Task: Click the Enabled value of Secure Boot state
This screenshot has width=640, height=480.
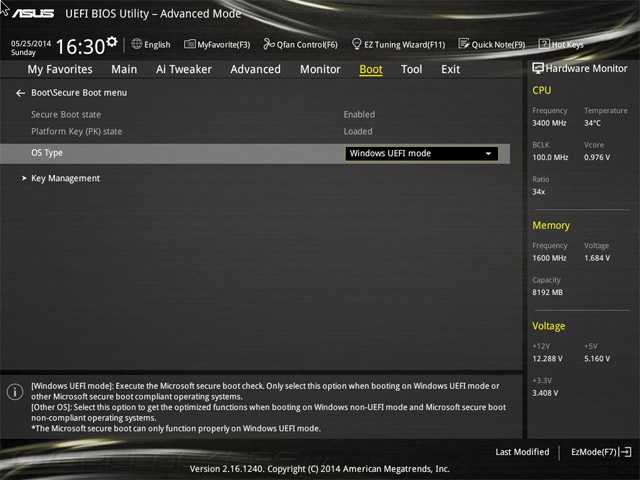Action: pos(359,115)
